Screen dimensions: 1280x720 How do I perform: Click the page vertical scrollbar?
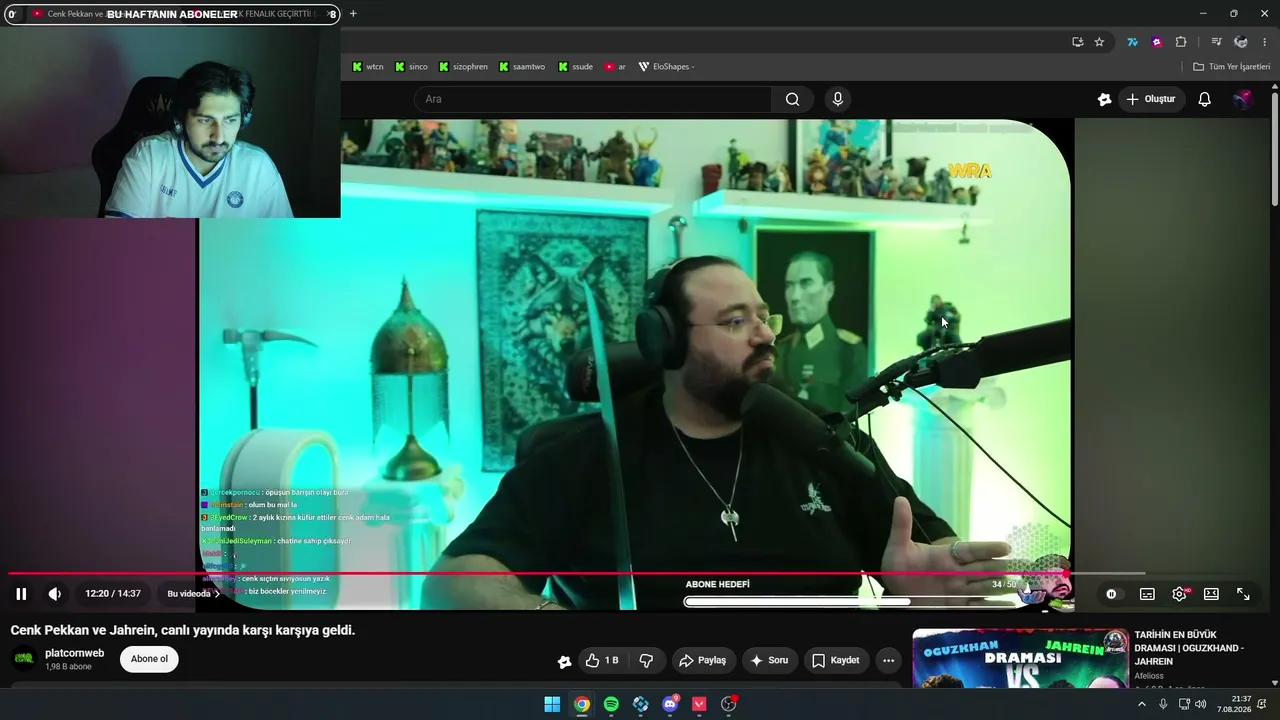pyautogui.click(x=1275, y=150)
